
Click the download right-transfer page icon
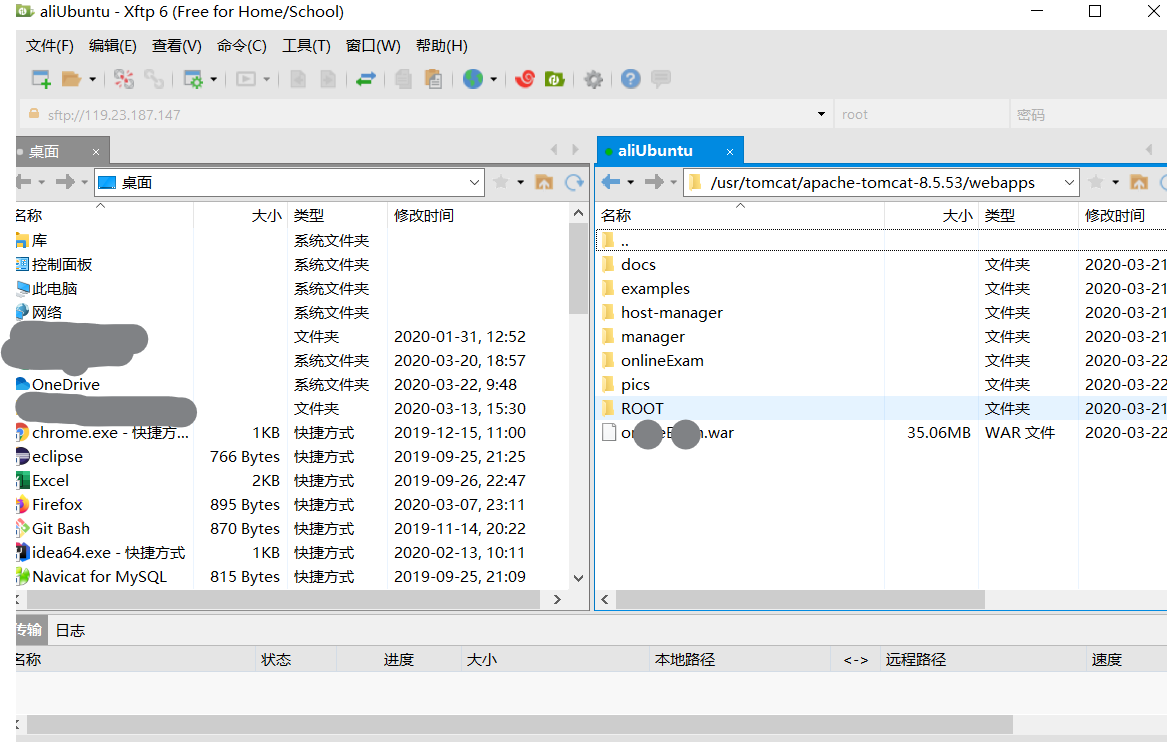pyautogui.click(x=327, y=79)
